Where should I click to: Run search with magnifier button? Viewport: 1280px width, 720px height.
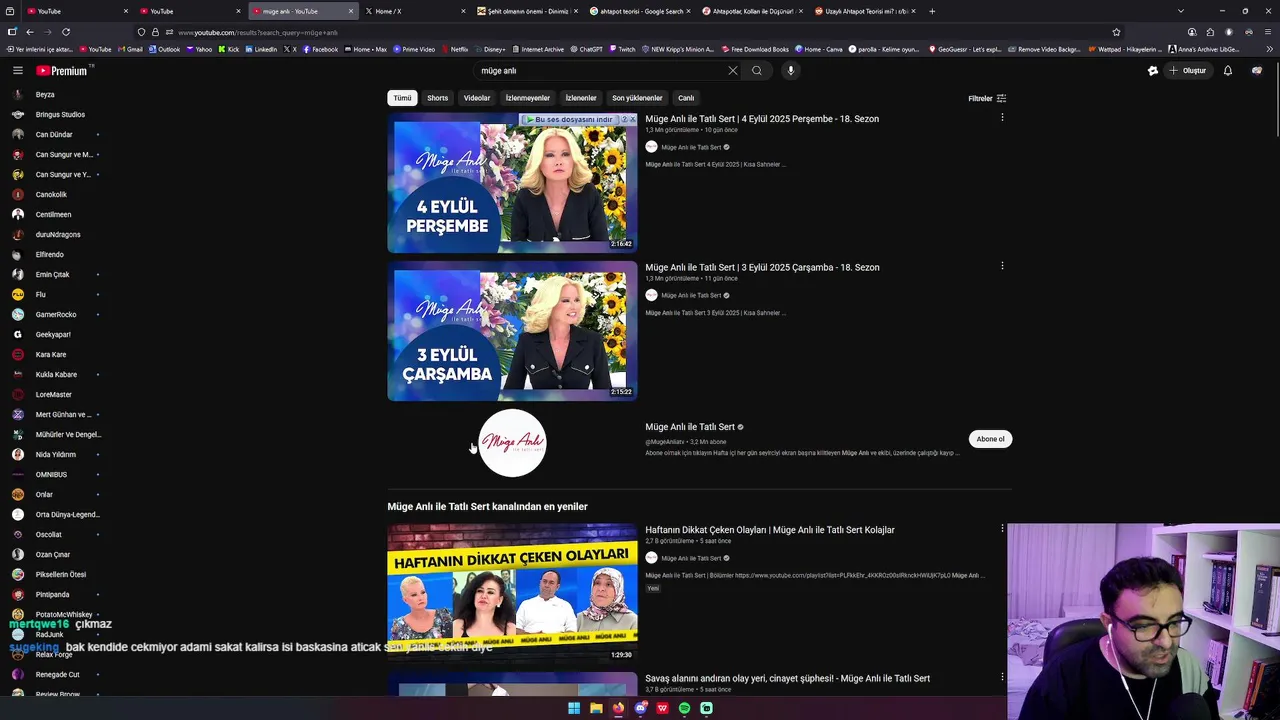click(x=757, y=71)
